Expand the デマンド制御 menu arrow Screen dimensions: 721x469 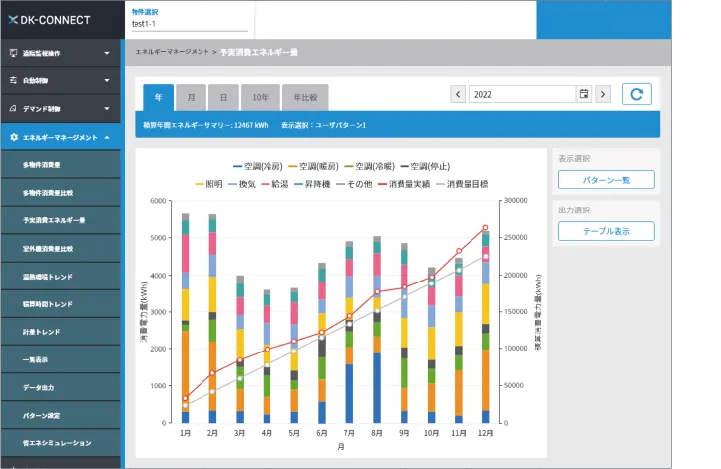pos(106,108)
